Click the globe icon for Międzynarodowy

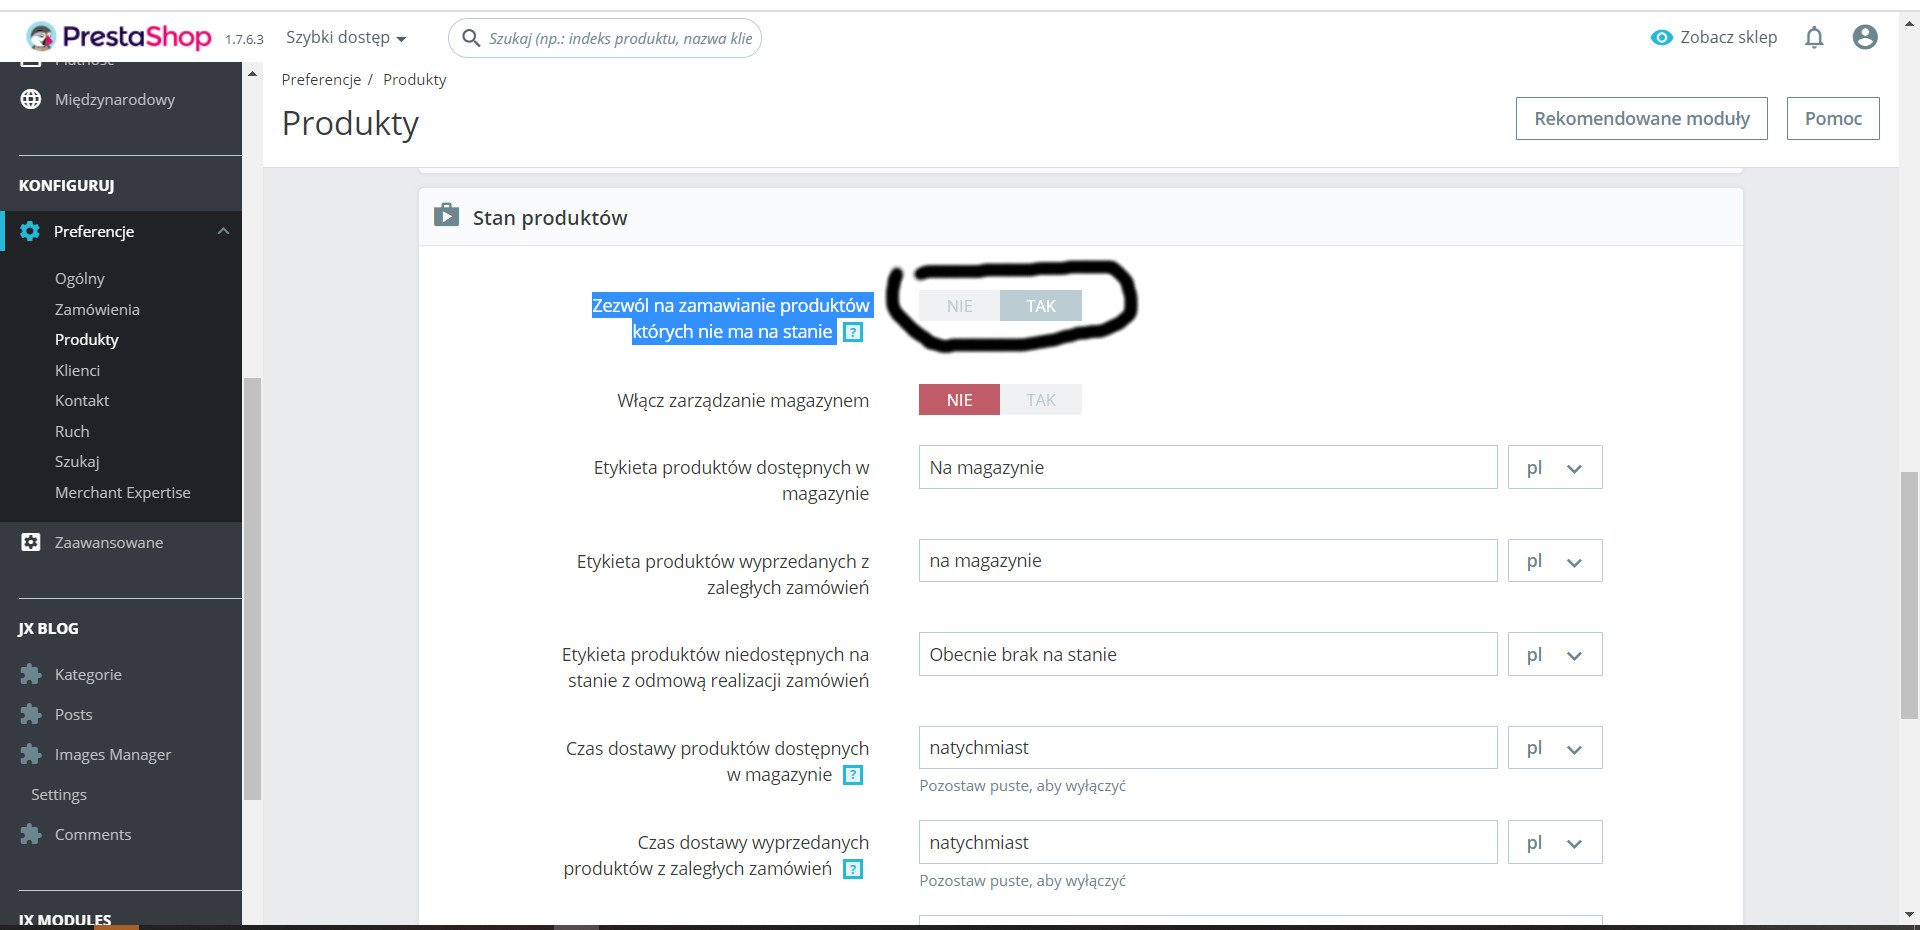pos(31,99)
